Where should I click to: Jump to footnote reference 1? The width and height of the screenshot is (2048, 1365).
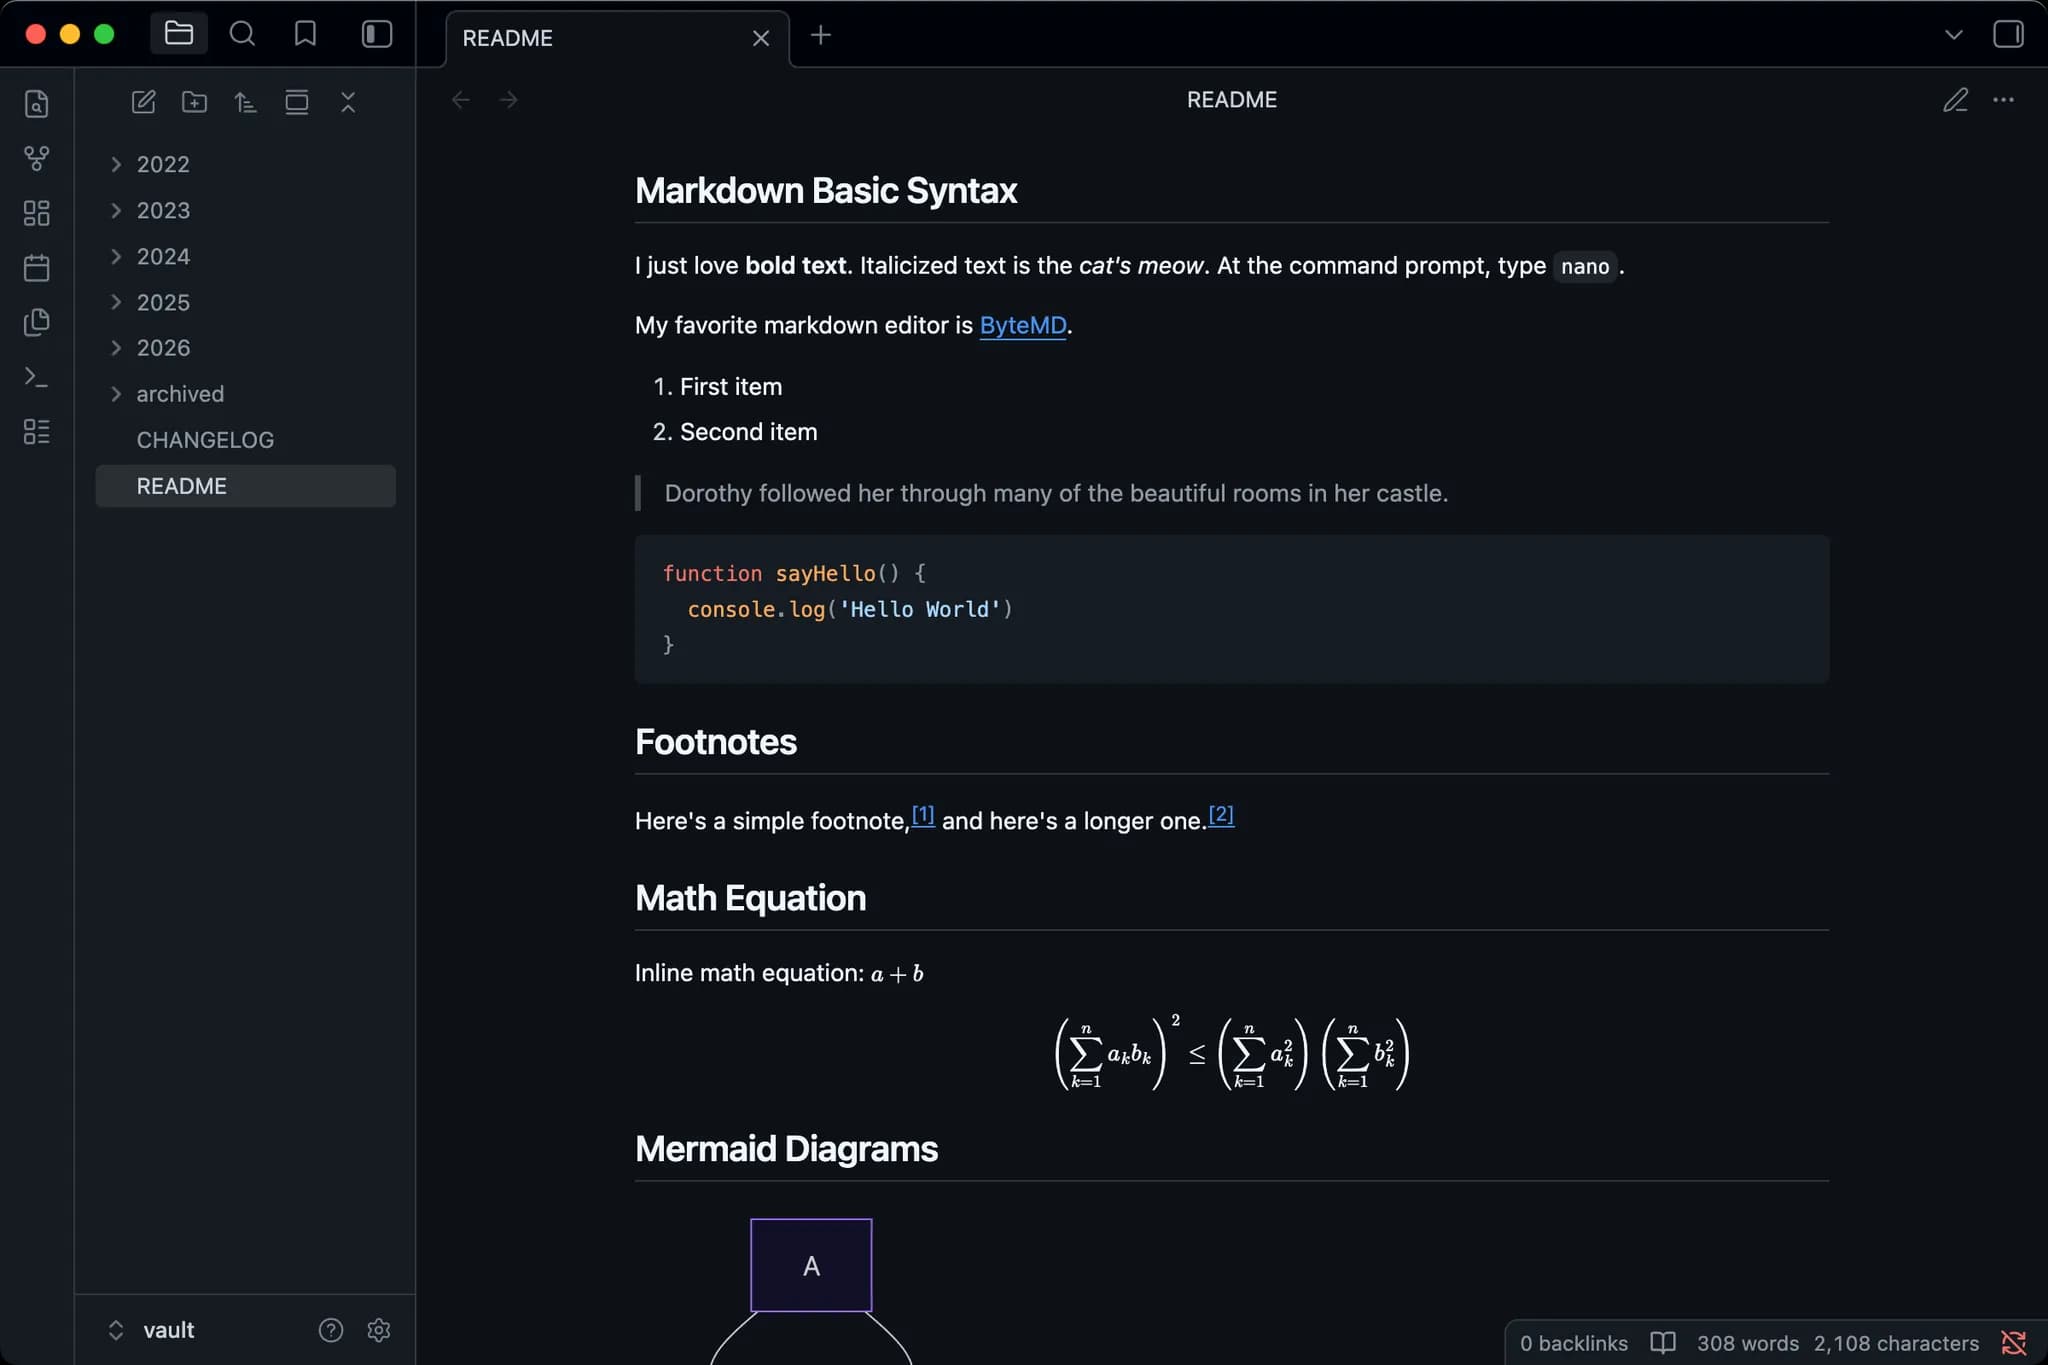coord(923,815)
